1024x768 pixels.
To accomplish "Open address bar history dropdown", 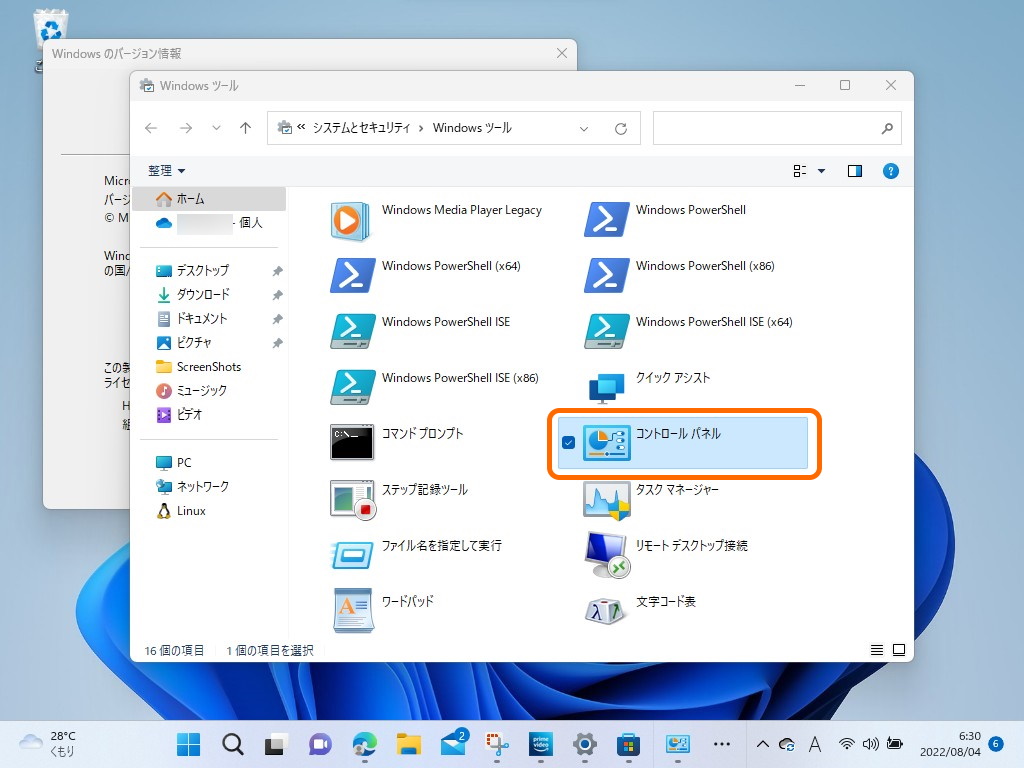I will [584, 129].
